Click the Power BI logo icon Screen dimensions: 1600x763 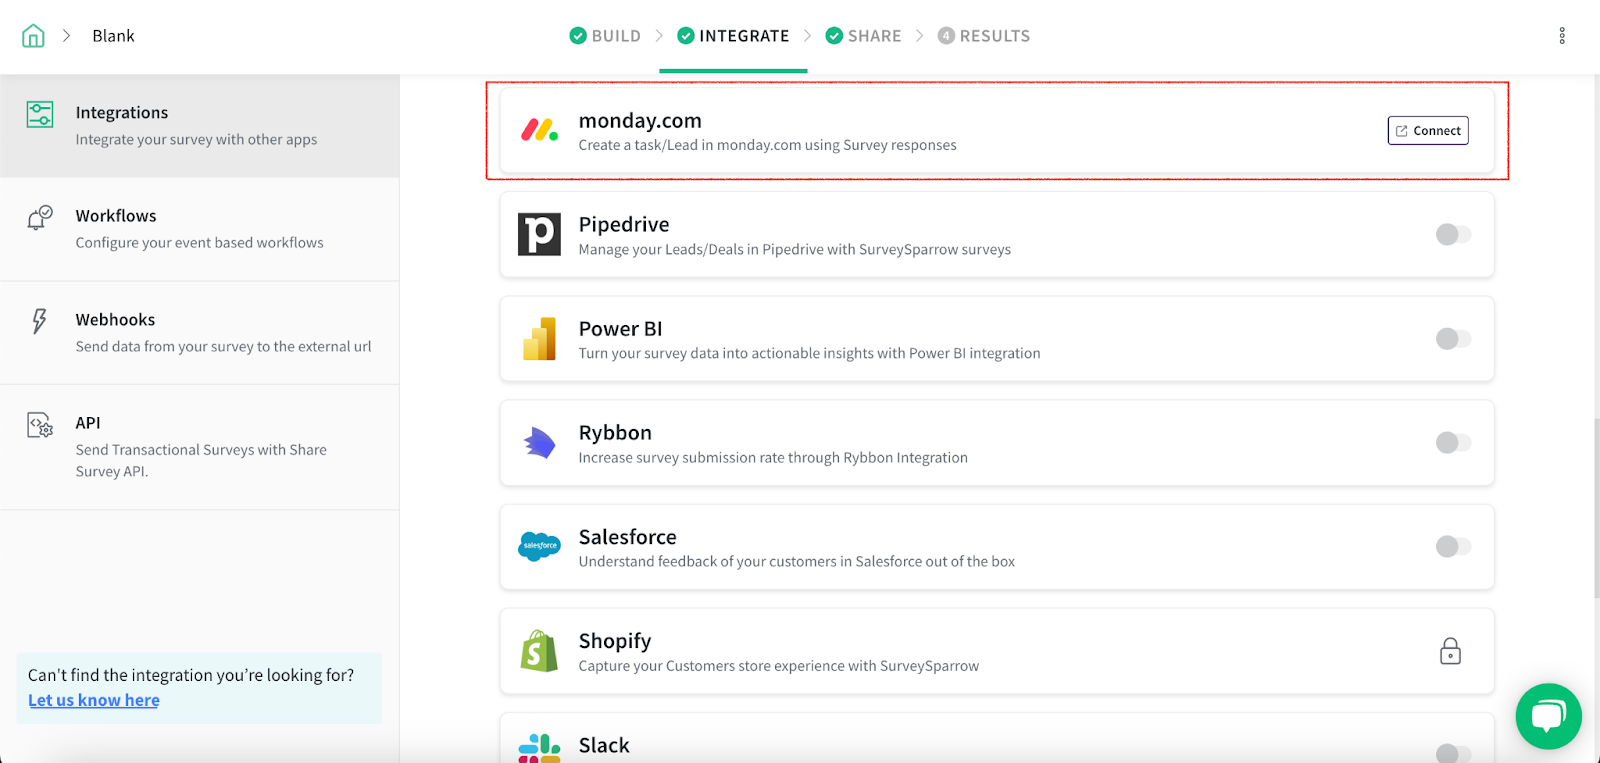pos(539,338)
